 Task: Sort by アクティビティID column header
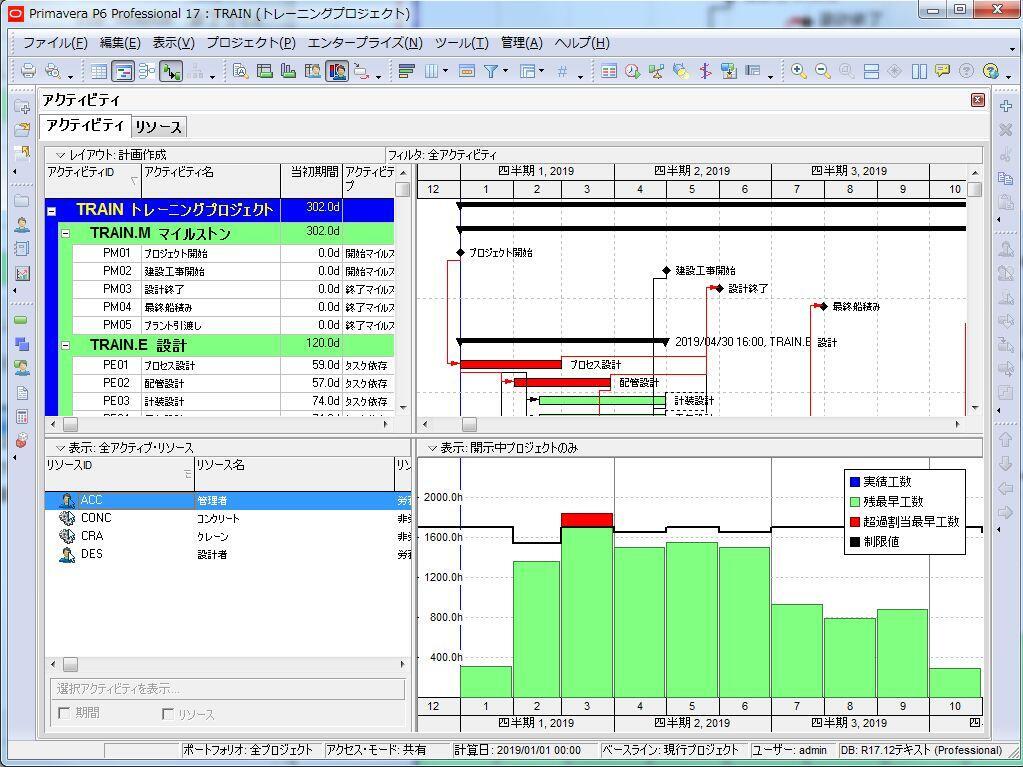93,180
